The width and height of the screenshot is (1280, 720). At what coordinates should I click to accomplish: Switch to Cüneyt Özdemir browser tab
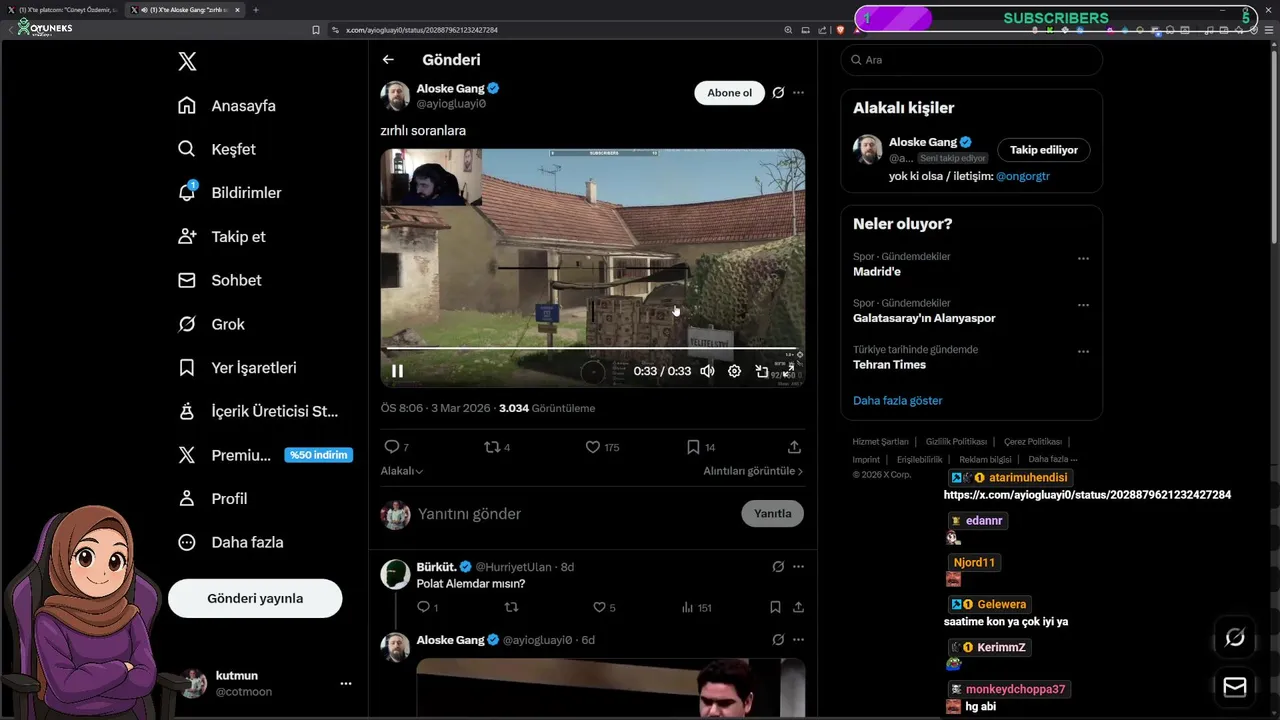pos(64,10)
